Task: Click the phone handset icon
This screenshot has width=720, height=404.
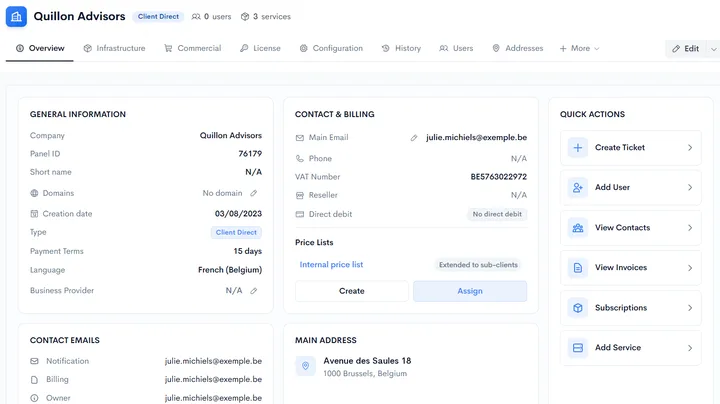Action: click(x=300, y=158)
